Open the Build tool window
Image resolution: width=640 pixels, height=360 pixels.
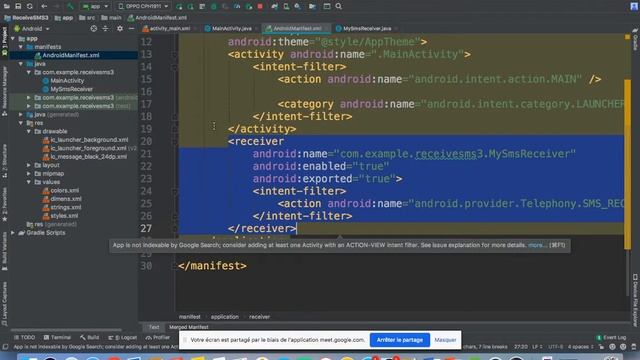point(89,338)
